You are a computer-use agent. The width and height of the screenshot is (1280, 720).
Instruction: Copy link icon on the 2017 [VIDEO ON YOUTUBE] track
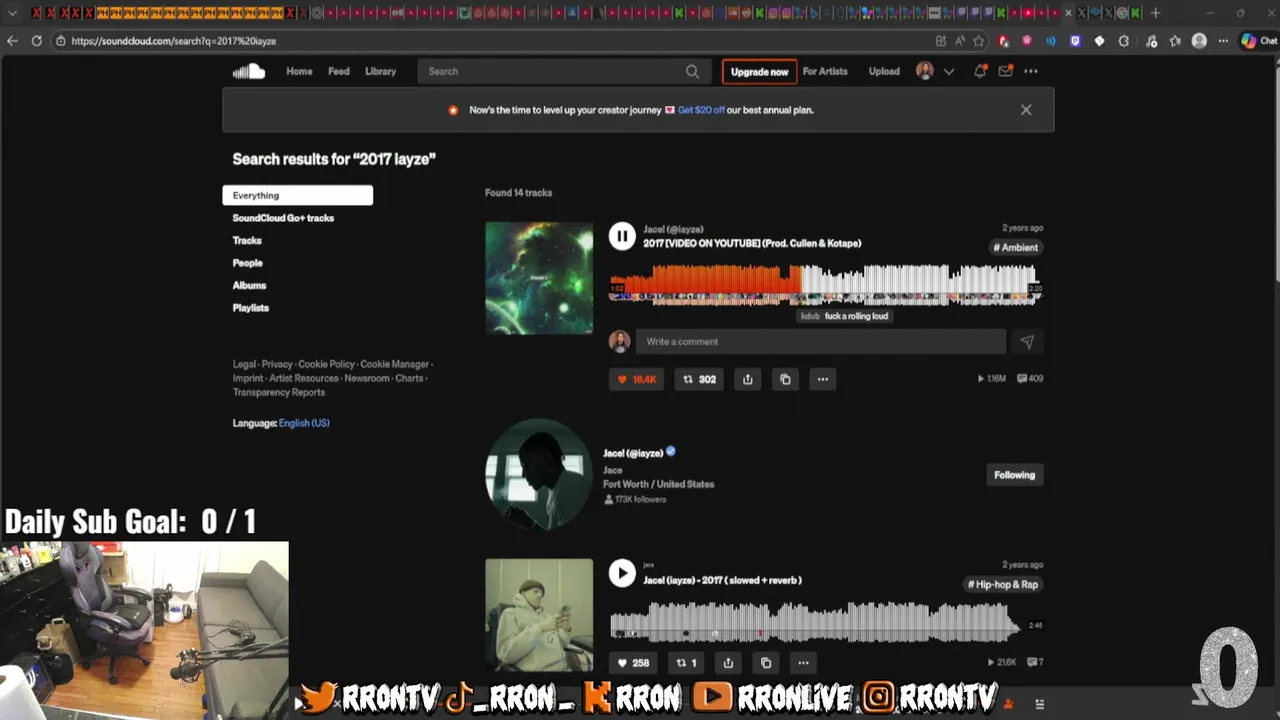[785, 379]
